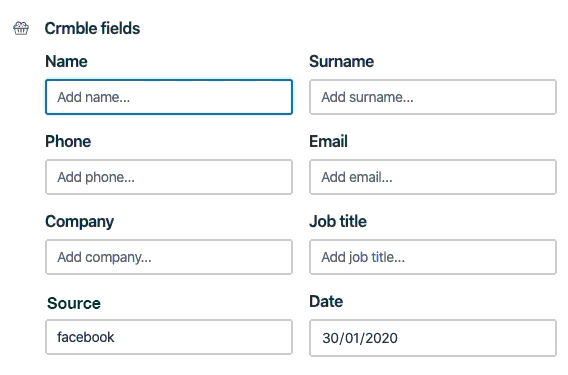The height and width of the screenshot is (375, 568).
Task: Select the Add surname text box
Action: pos(433,97)
